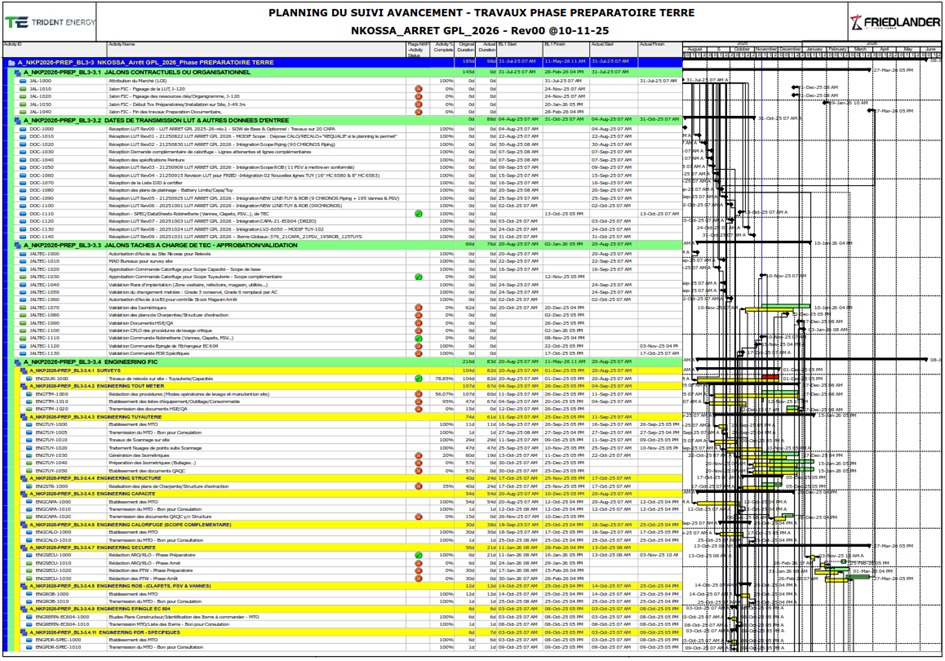945x661 pixels.
Task: Click the subtitle 'NKOSSA_ARRET GPL_2026 - Rev00 @10-11-25'
Action: click(481, 30)
